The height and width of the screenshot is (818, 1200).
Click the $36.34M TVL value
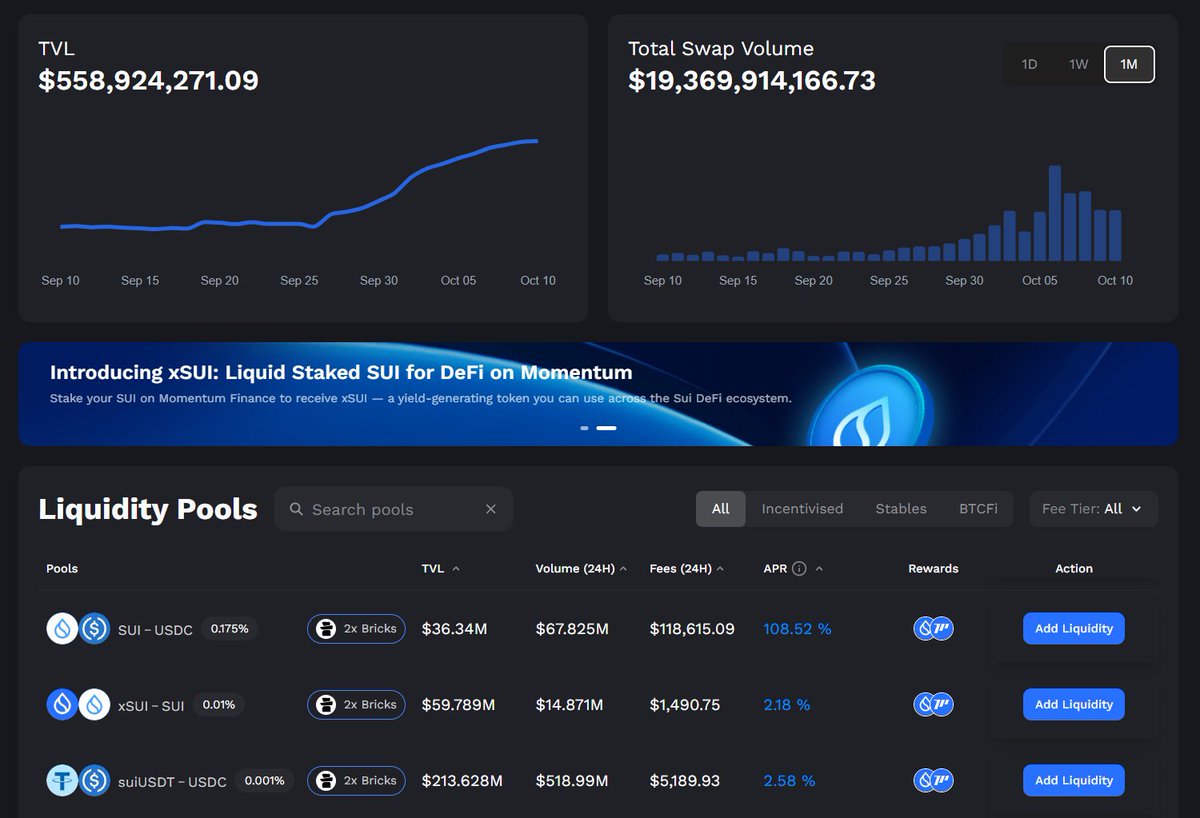454,629
